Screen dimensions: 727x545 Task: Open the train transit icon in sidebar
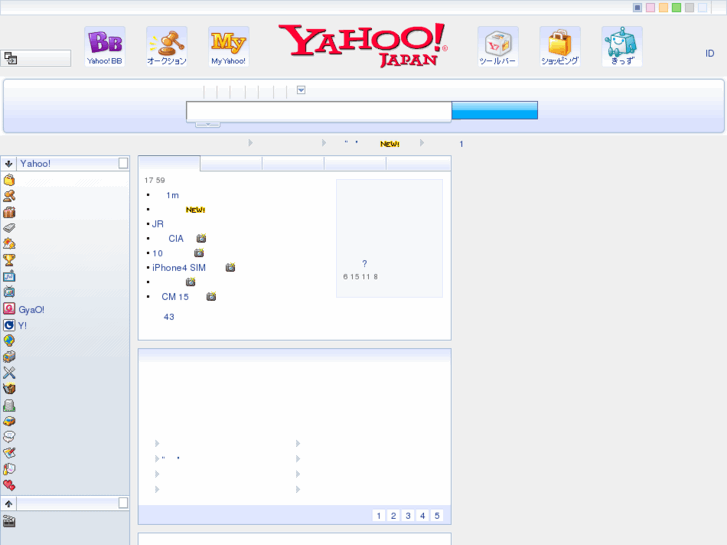[9, 357]
